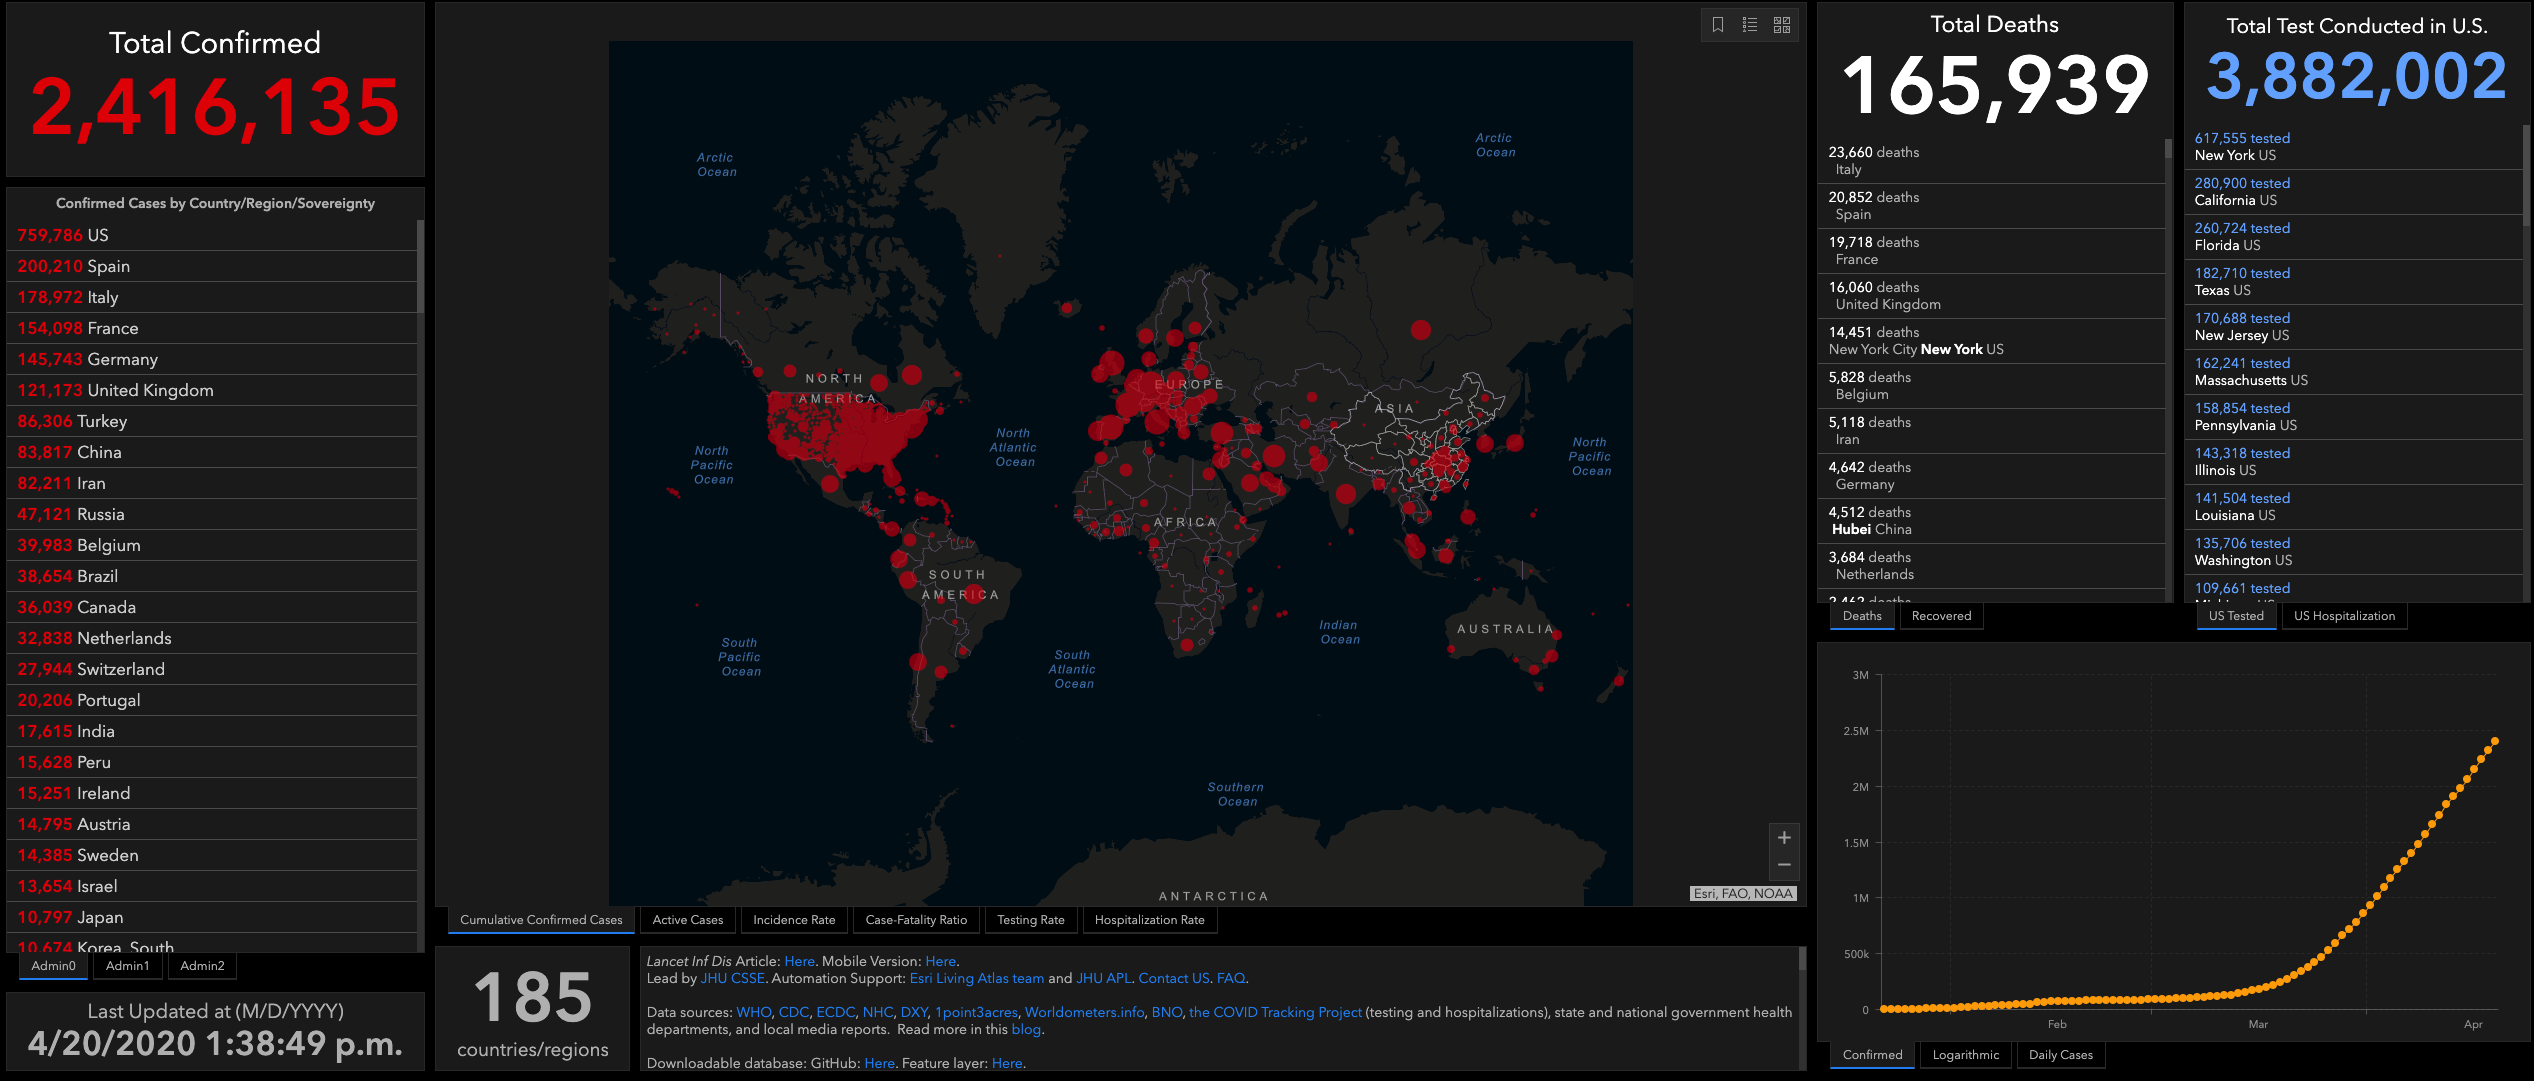
Task: Select Switzerland in confirmed cases list
Action: [212, 670]
